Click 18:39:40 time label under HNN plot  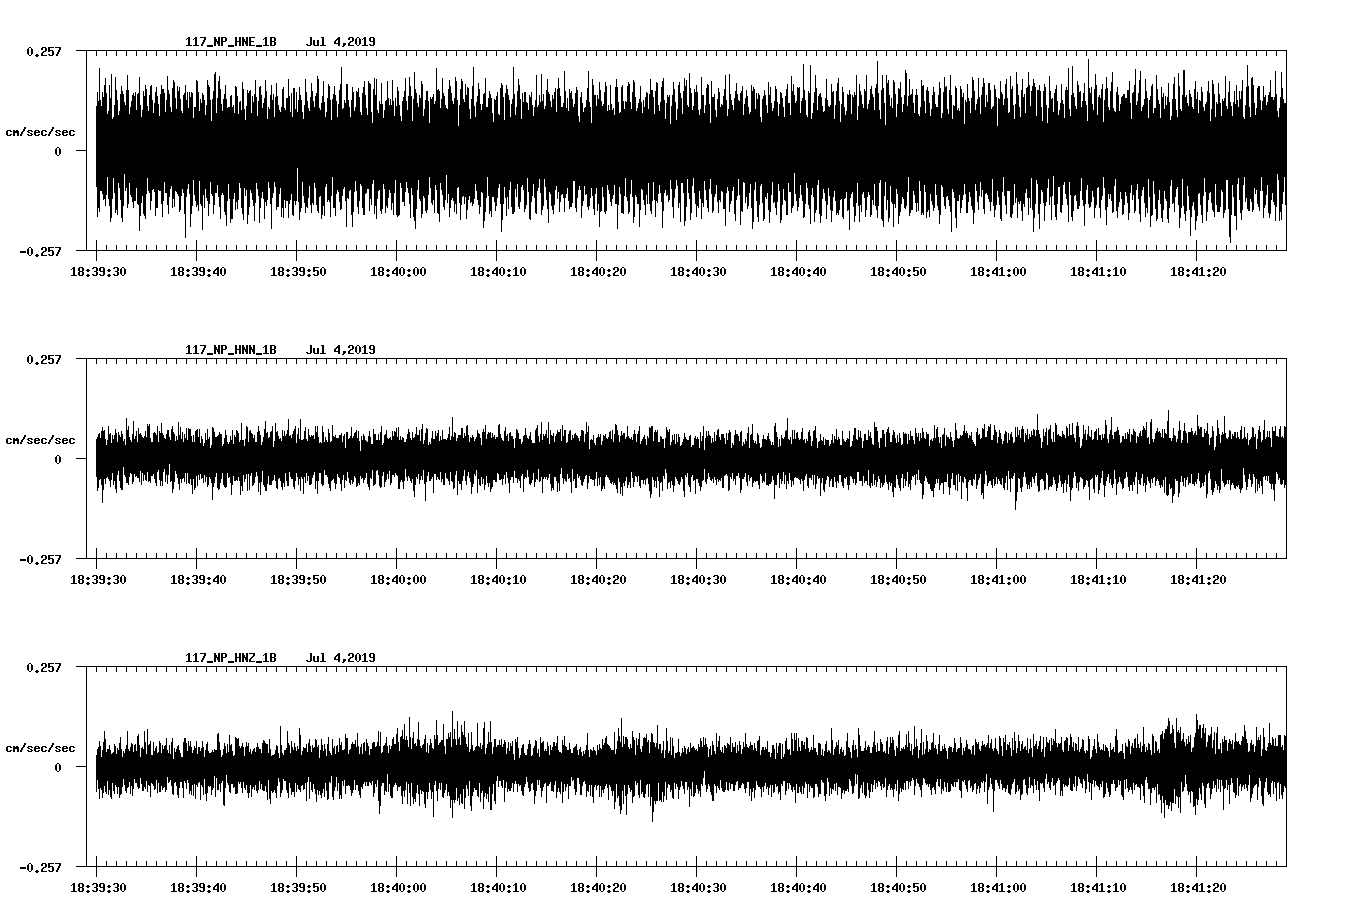tap(198, 579)
